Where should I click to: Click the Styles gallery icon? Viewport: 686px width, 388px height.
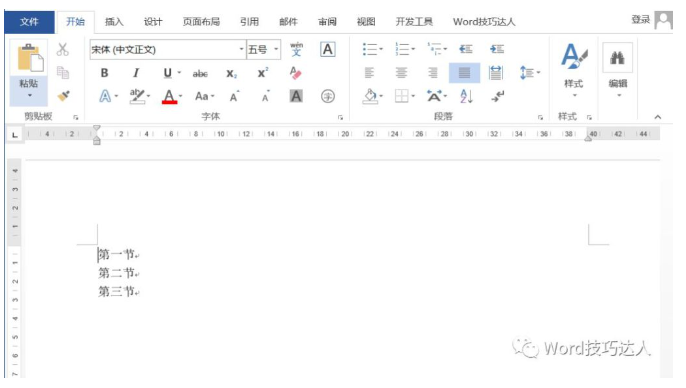click(x=574, y=57)
